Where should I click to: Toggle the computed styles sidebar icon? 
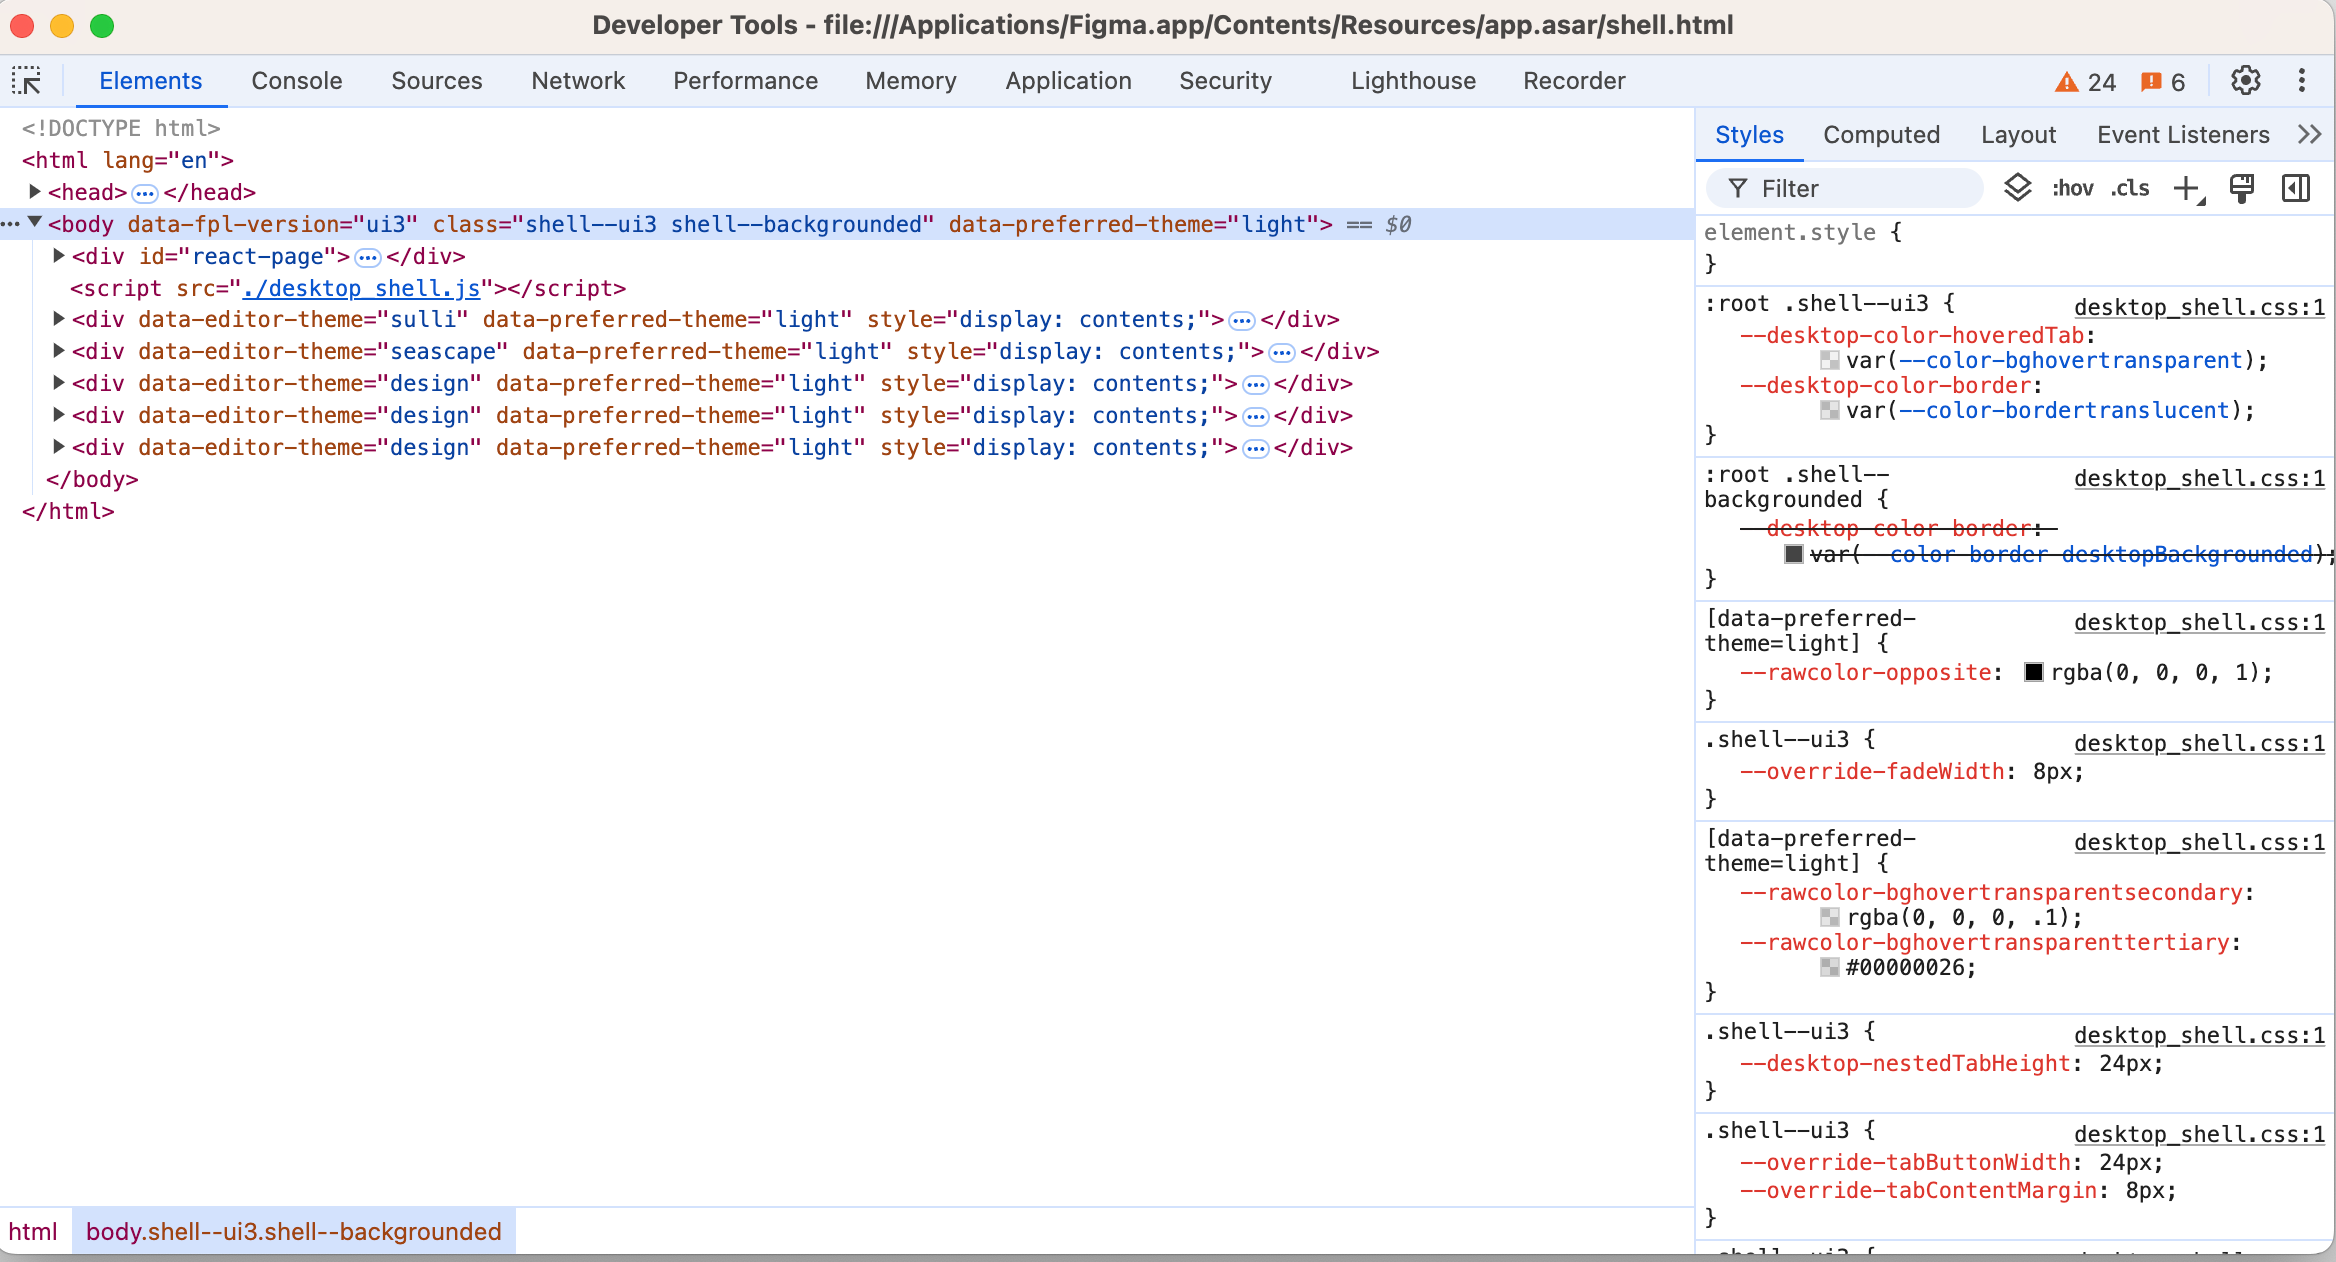pyautogui.click(x=2296, y=188)
